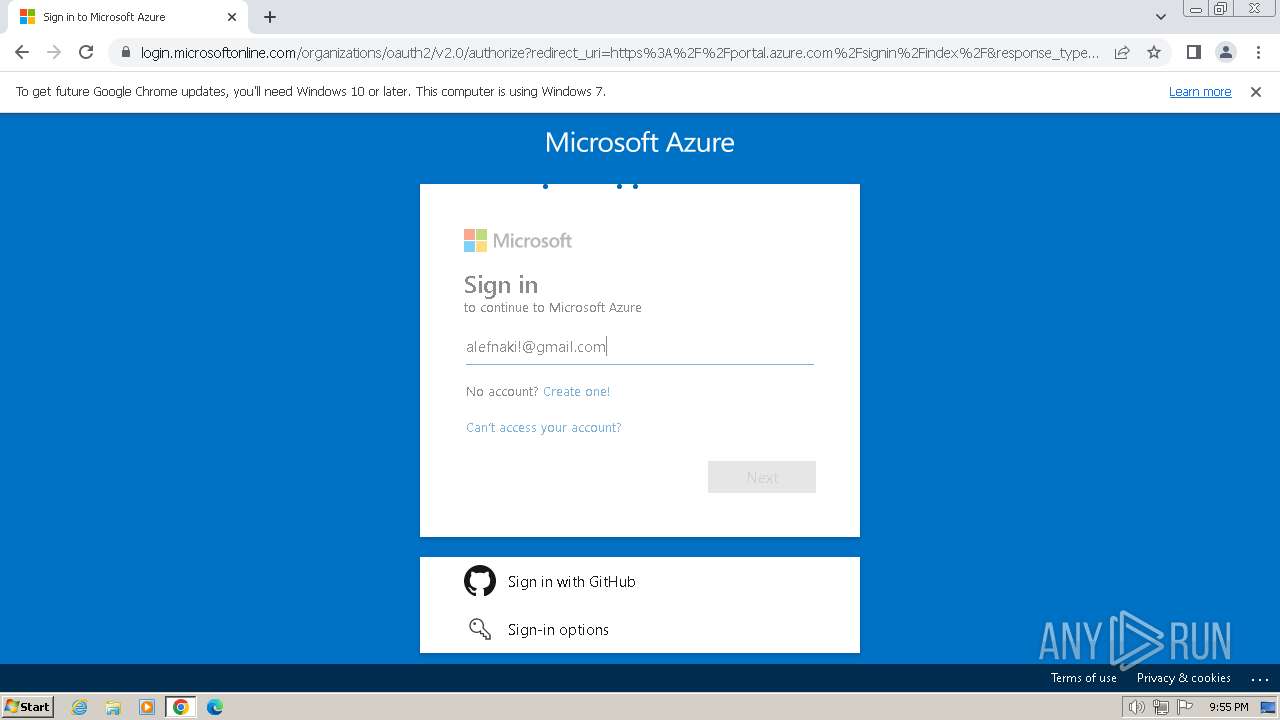Screen dimensions: 1280x720
Task: Open the Chrome three-dot menu
Action: pos(1258,52)
